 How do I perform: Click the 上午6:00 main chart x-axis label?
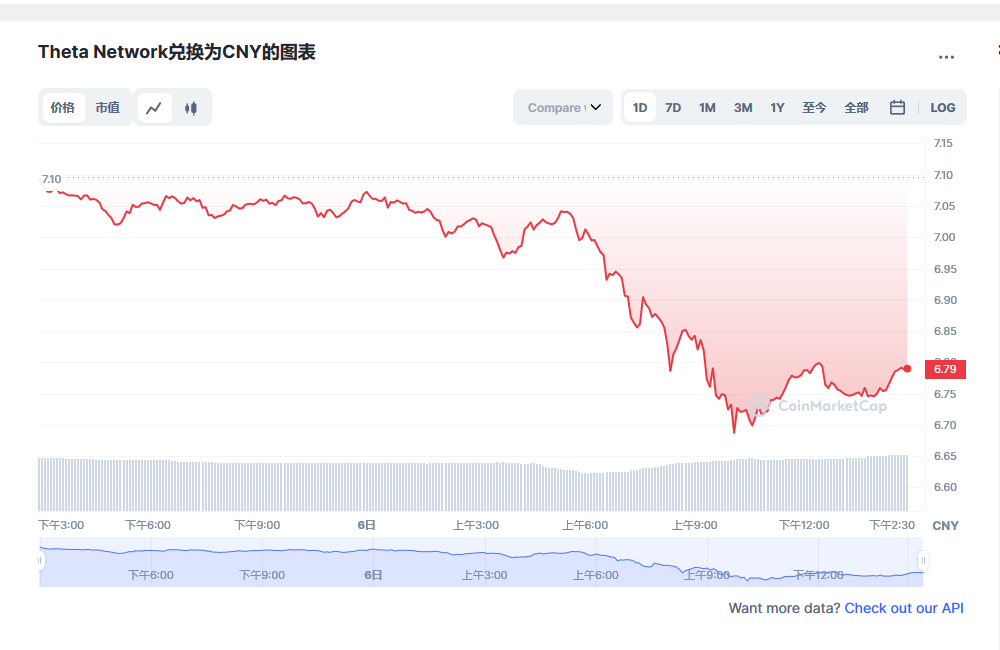pos(585,525)
